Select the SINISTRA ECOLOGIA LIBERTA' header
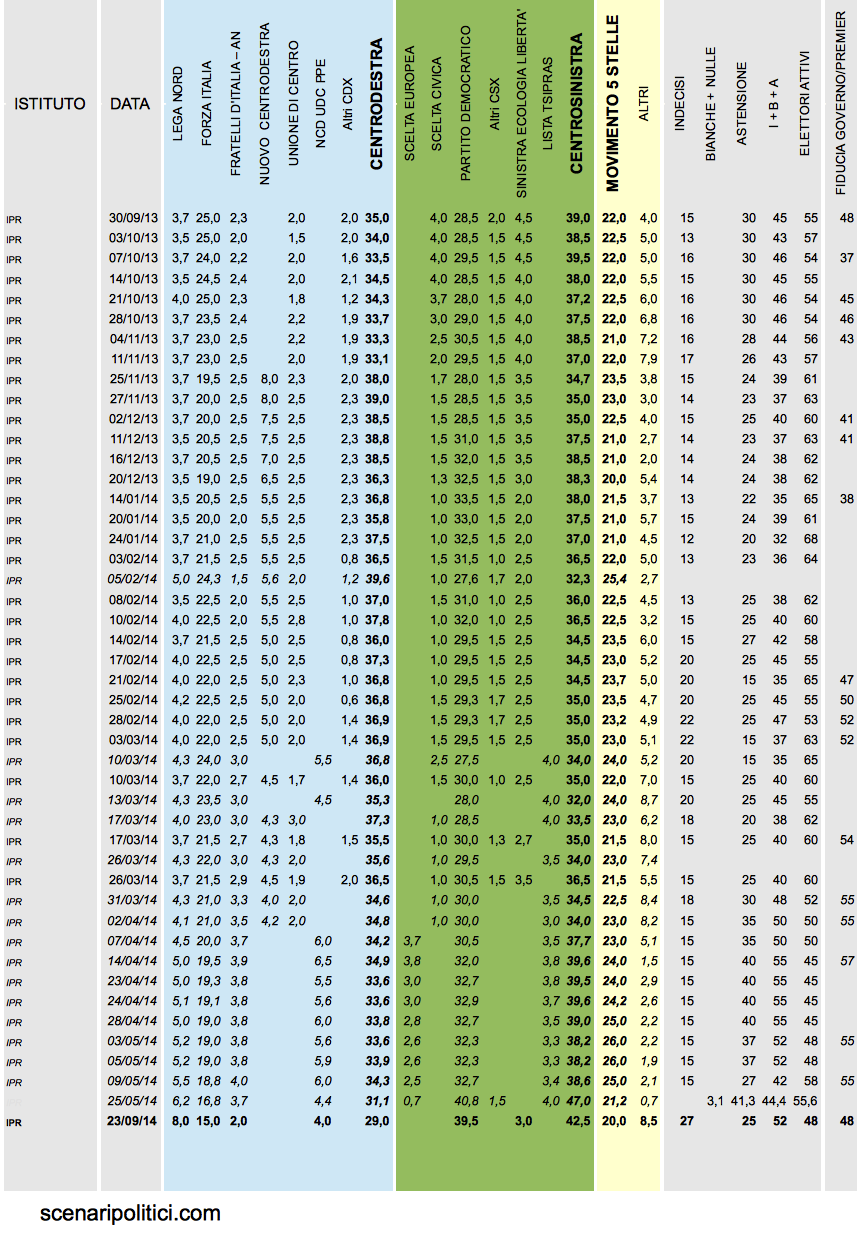The width and height of the screenshot is (863, 1237). pyautogui.click(x=523, y=103)
